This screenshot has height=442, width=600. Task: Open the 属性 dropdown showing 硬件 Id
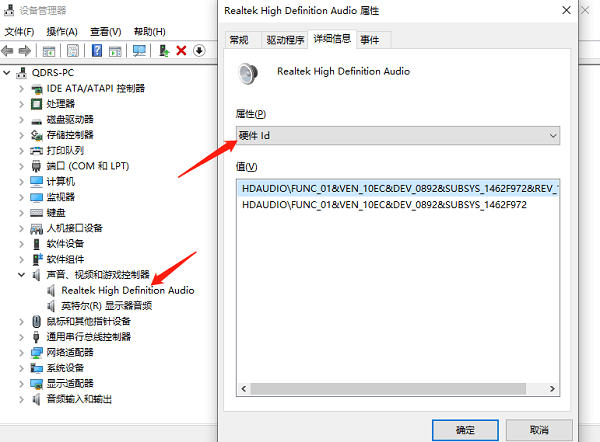[398, 135]
